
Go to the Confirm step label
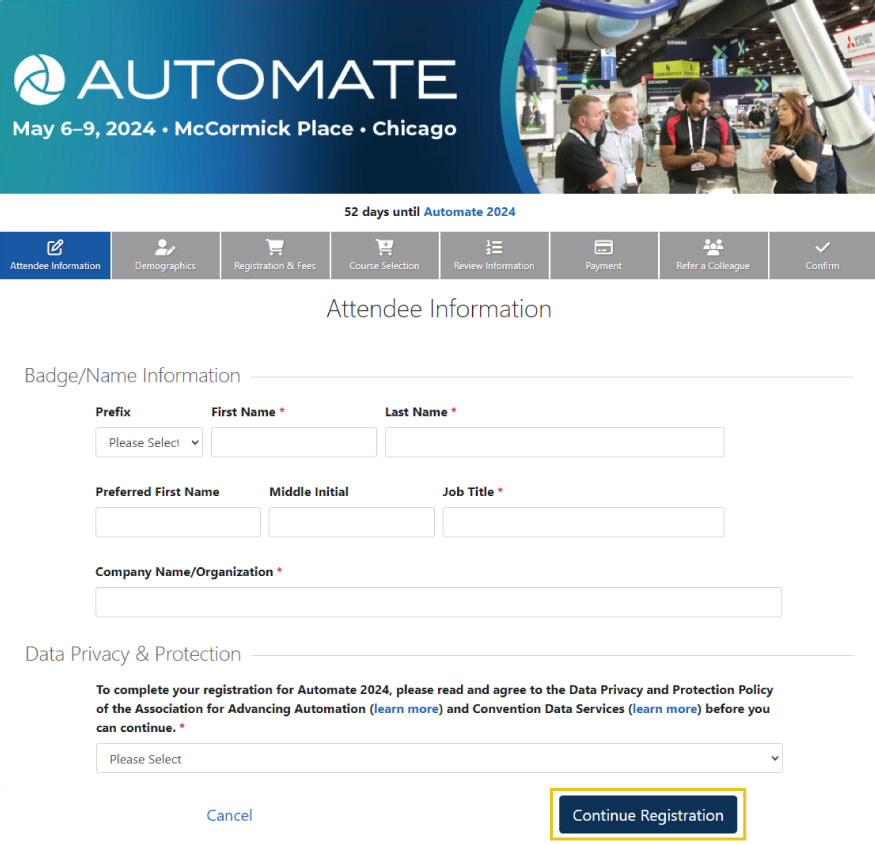822,266
